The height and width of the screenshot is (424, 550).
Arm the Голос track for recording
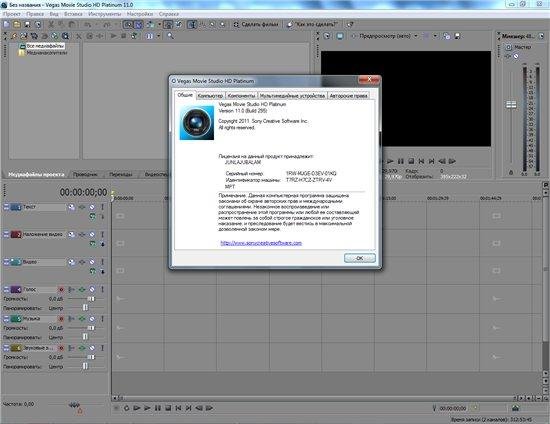pos(61,289)
